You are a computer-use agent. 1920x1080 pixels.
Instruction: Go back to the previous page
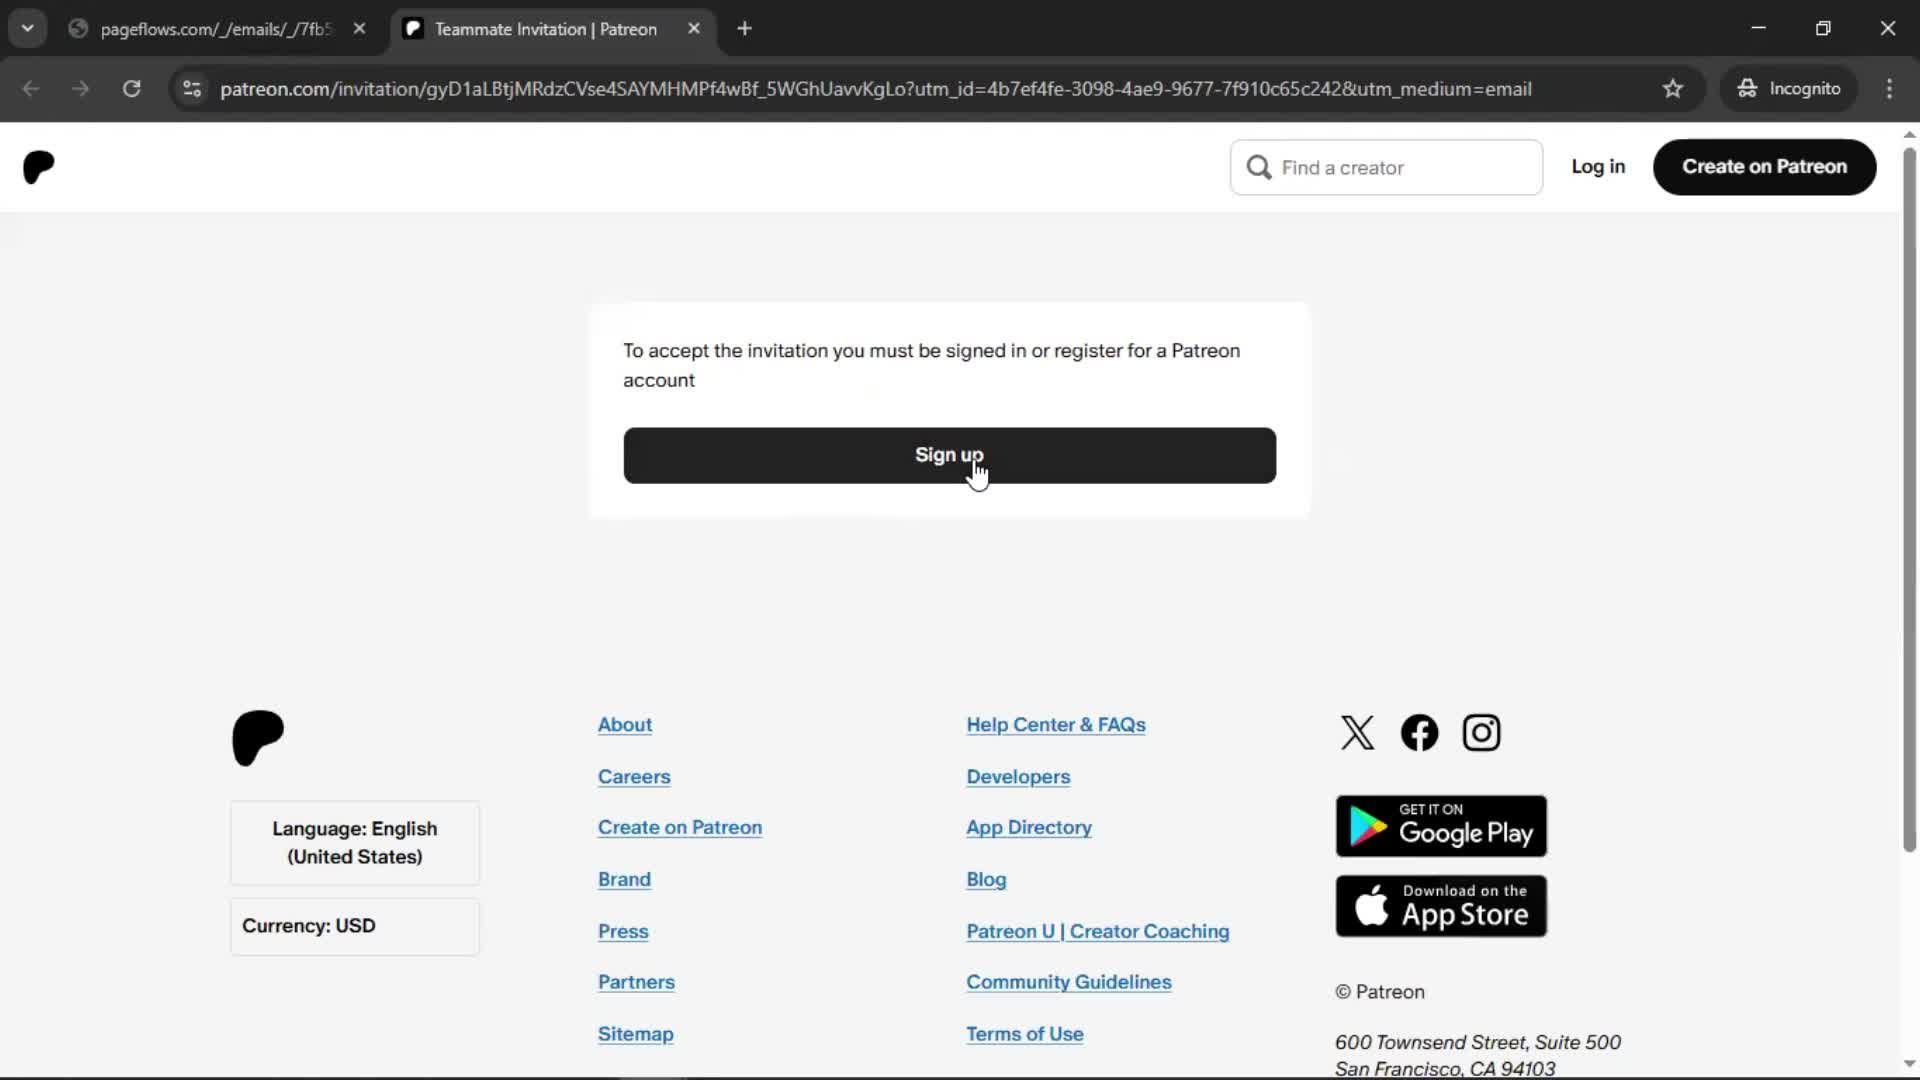[31, 89]
